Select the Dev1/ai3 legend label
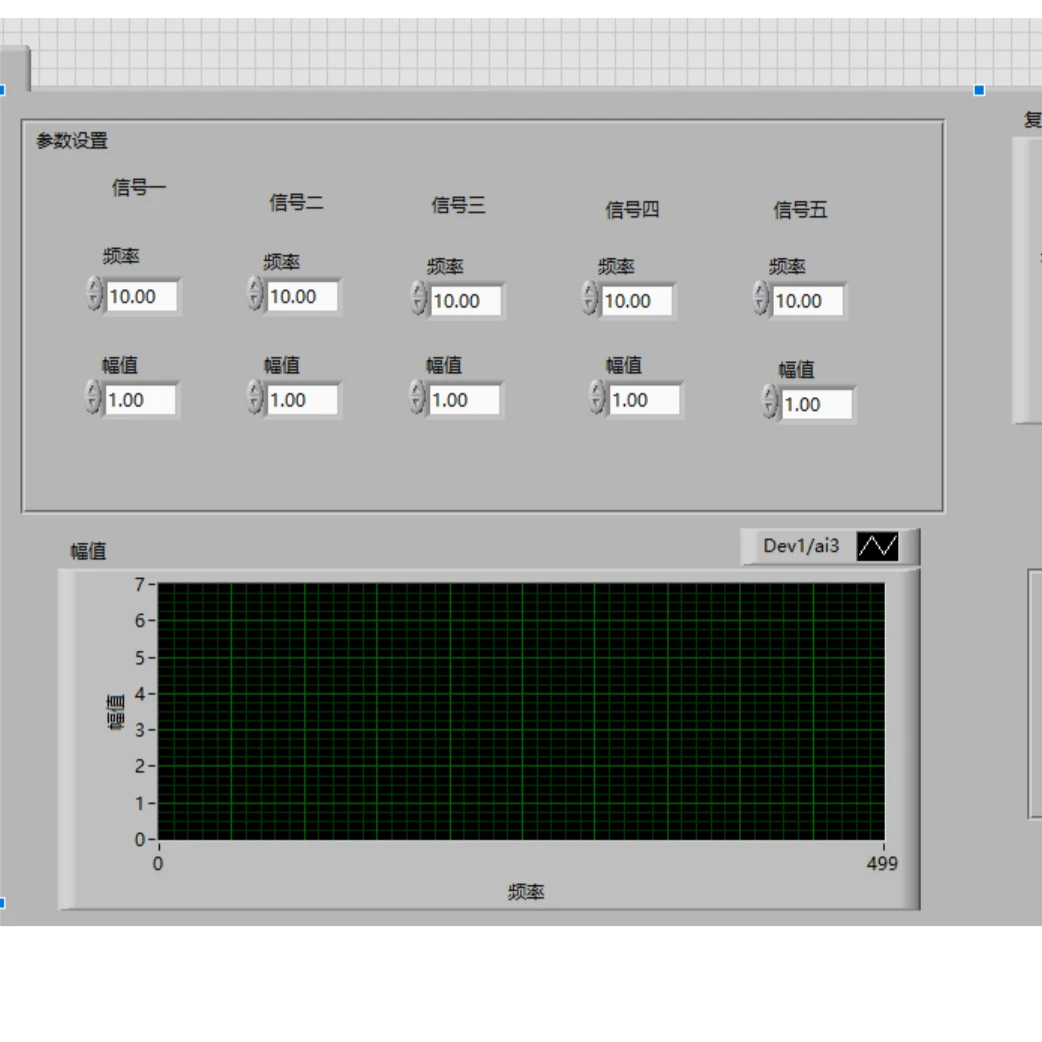 pos(801,546)
